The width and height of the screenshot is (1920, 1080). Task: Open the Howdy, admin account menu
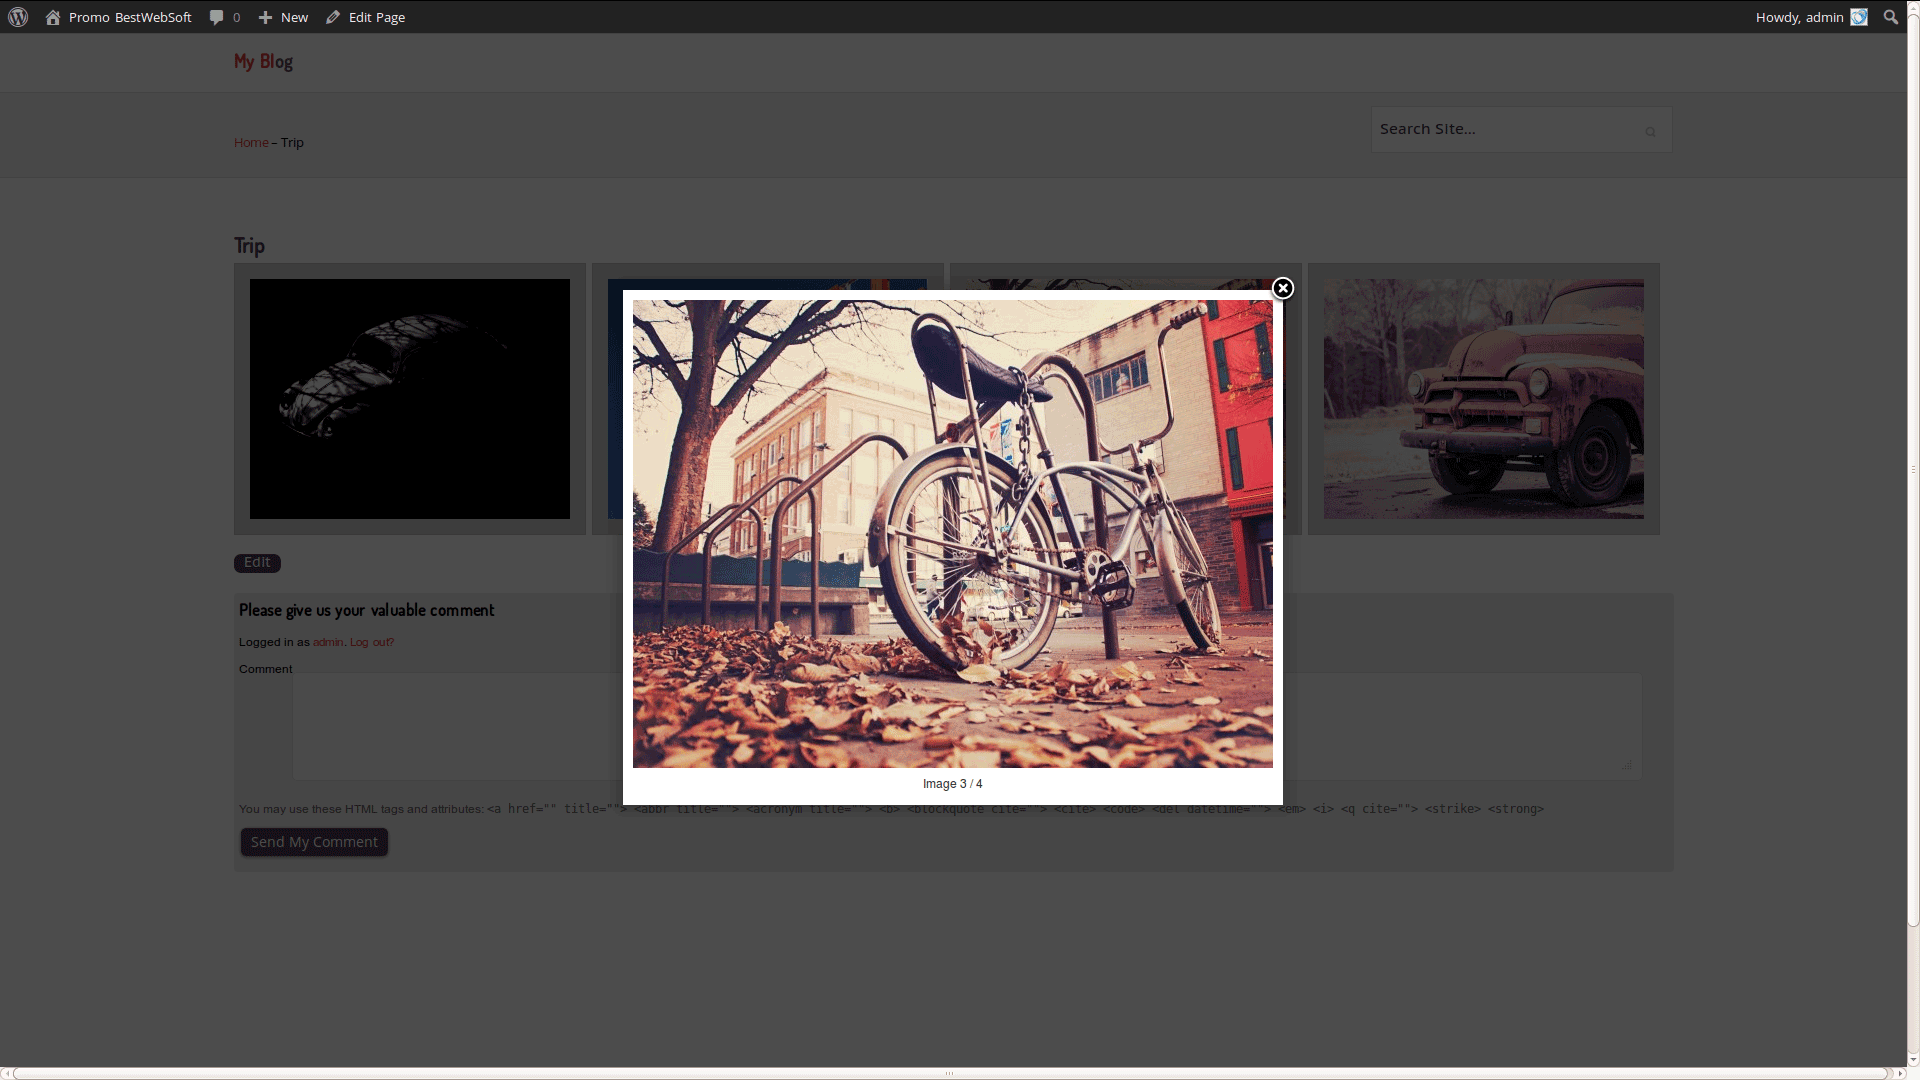(1811, 17)
